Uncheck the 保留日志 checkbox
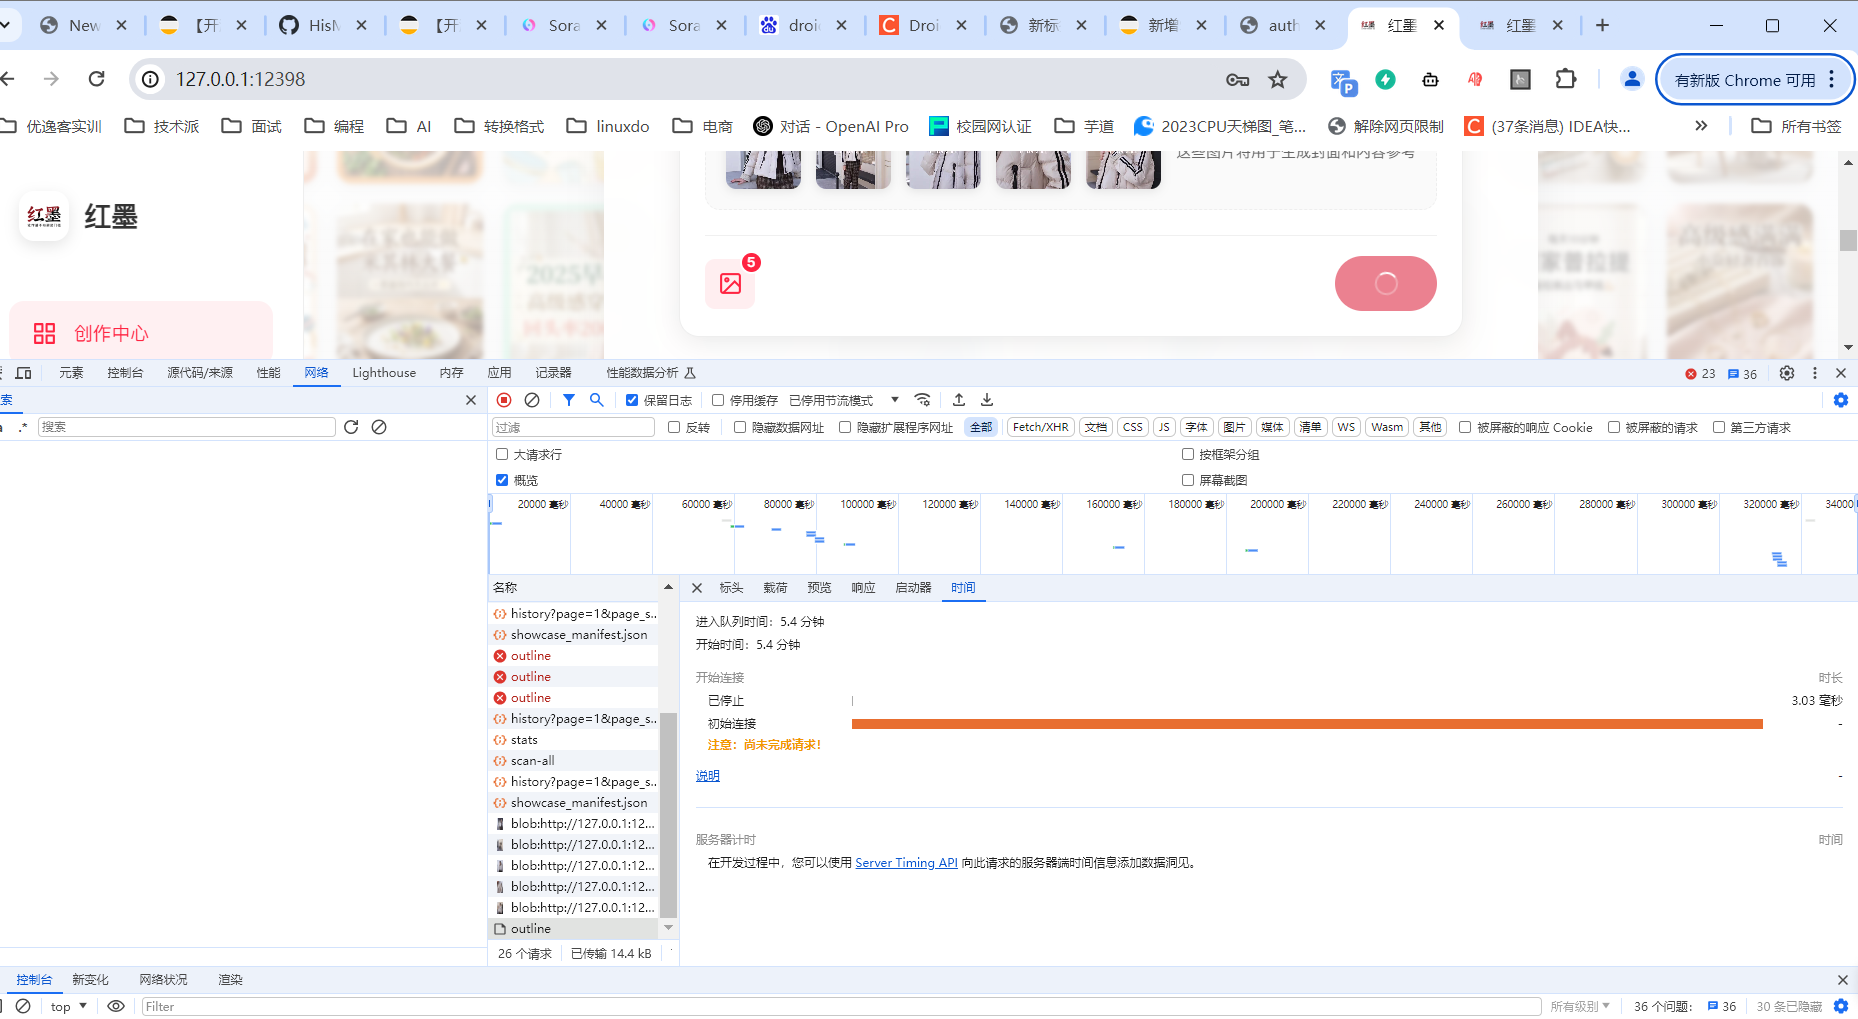 pyautogui.click(x=632, y=400)
